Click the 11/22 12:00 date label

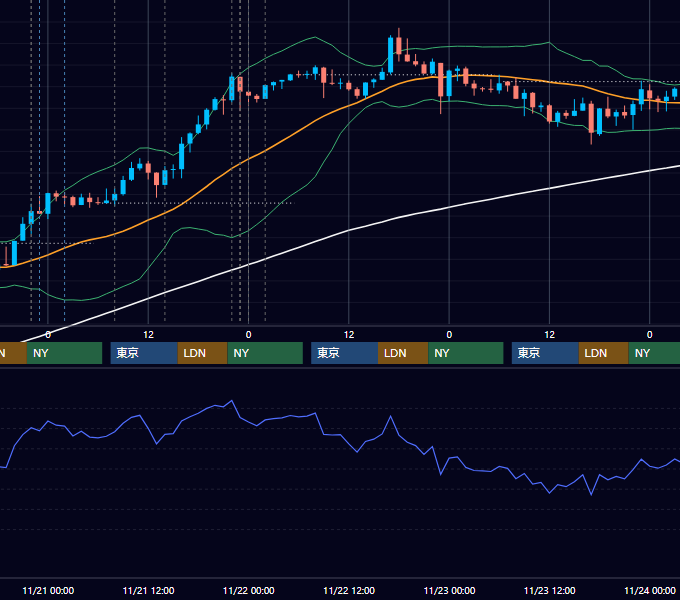point(349,590)
